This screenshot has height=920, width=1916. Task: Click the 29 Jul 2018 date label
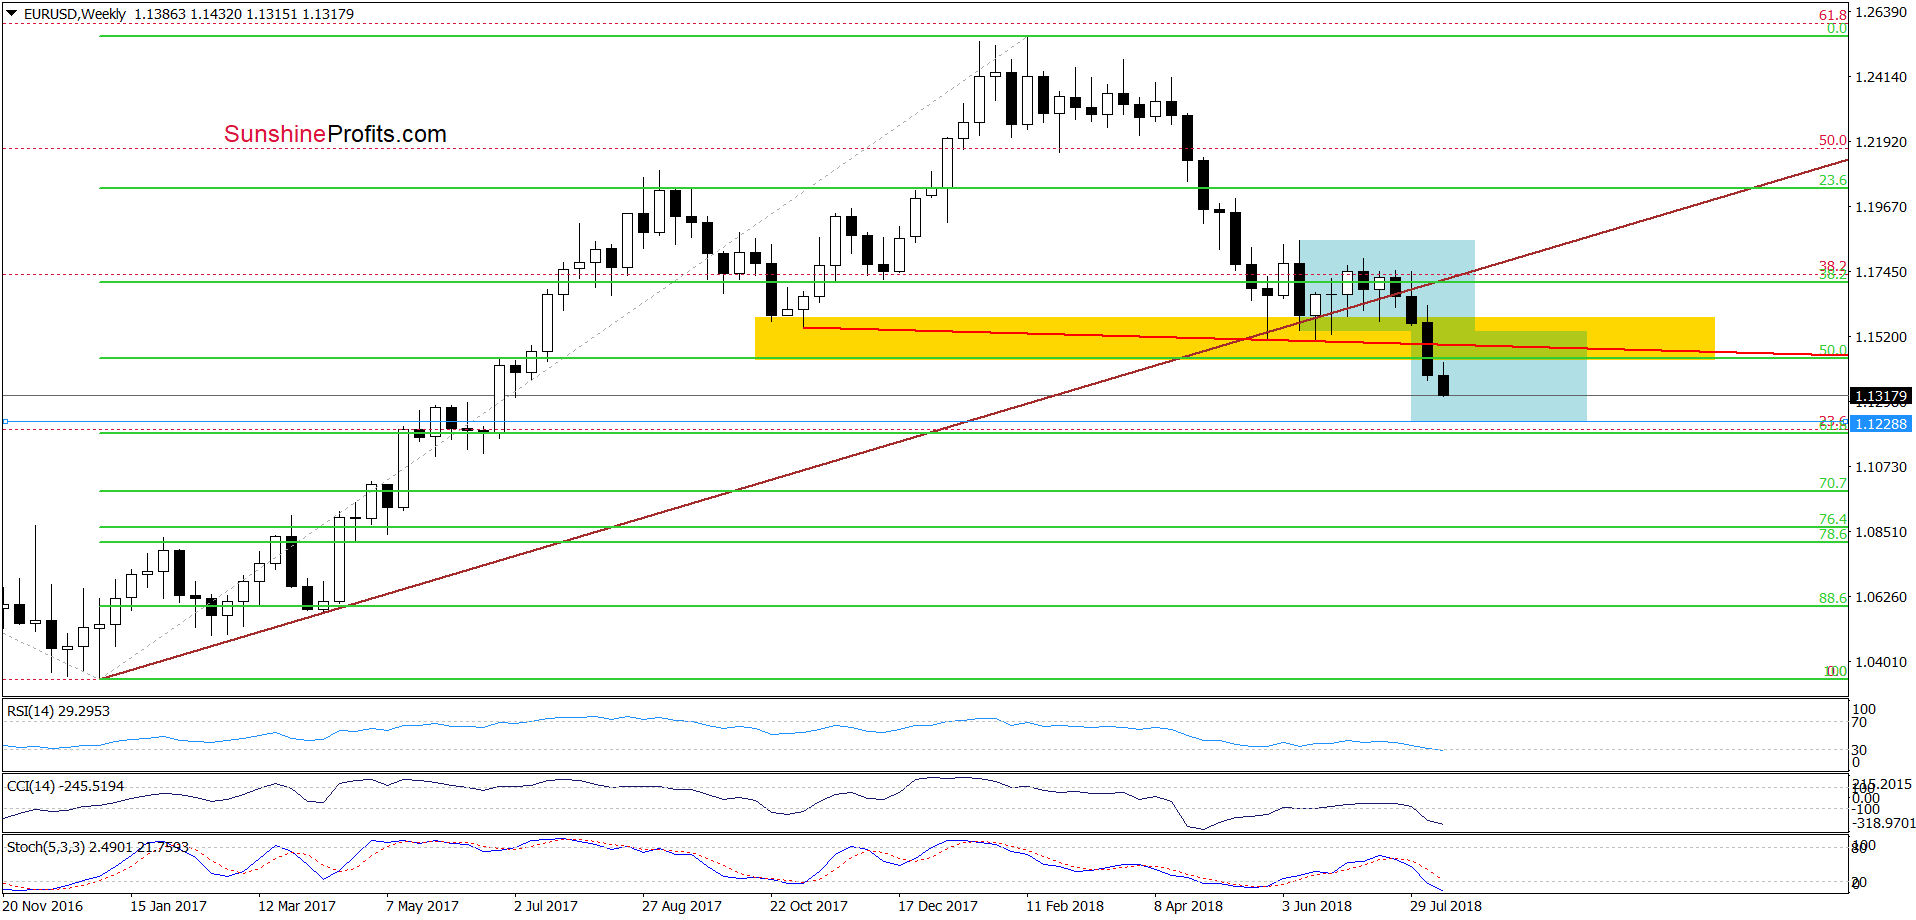click(x=1446, y=906)
